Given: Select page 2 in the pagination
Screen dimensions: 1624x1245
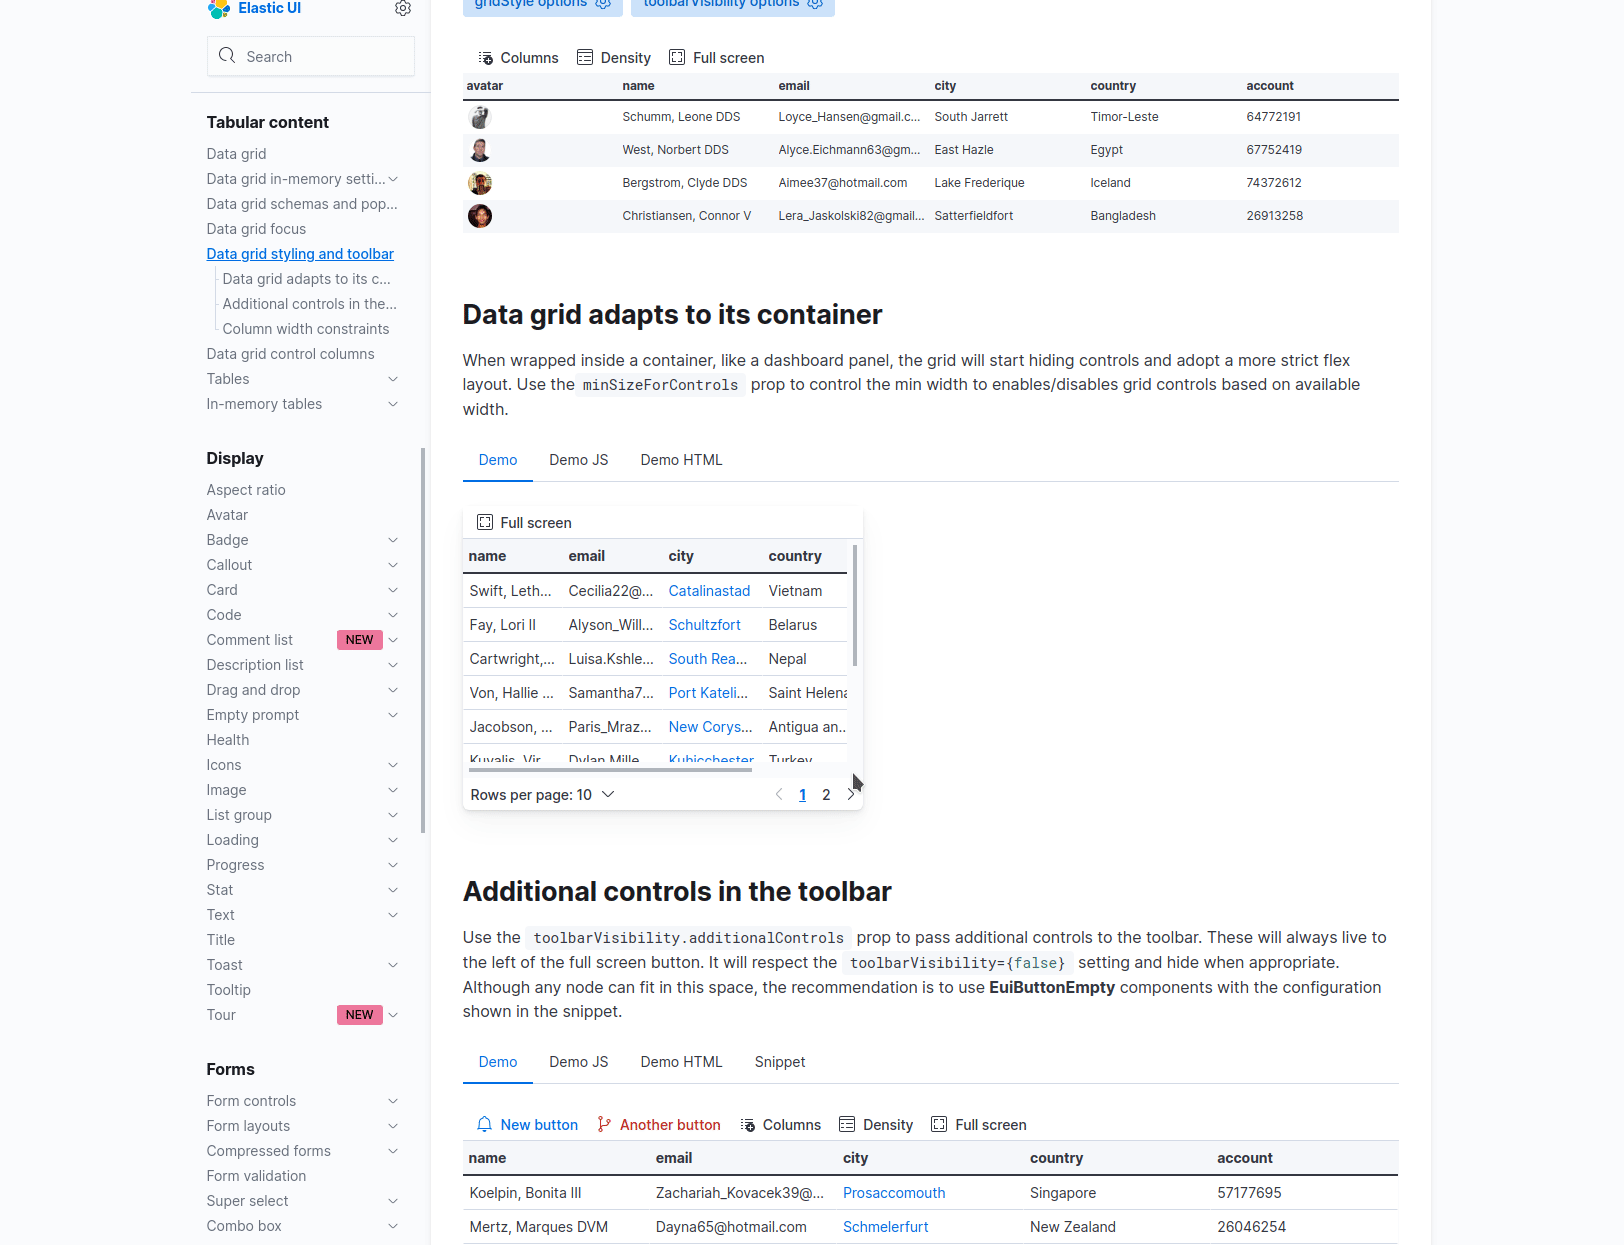Looking at the screenshot, I should tap(826, 795).
